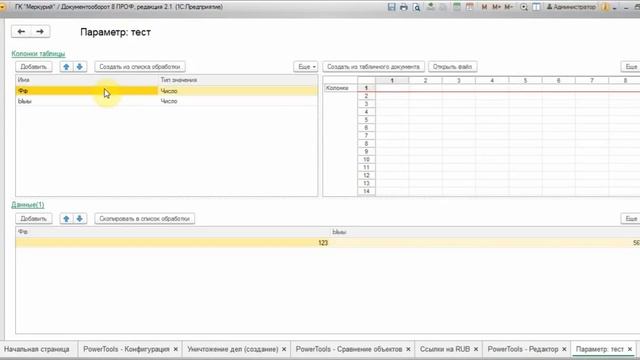Open Еще menu in Данные section
The width and height of the screenshot is (640, 360).
631,218
